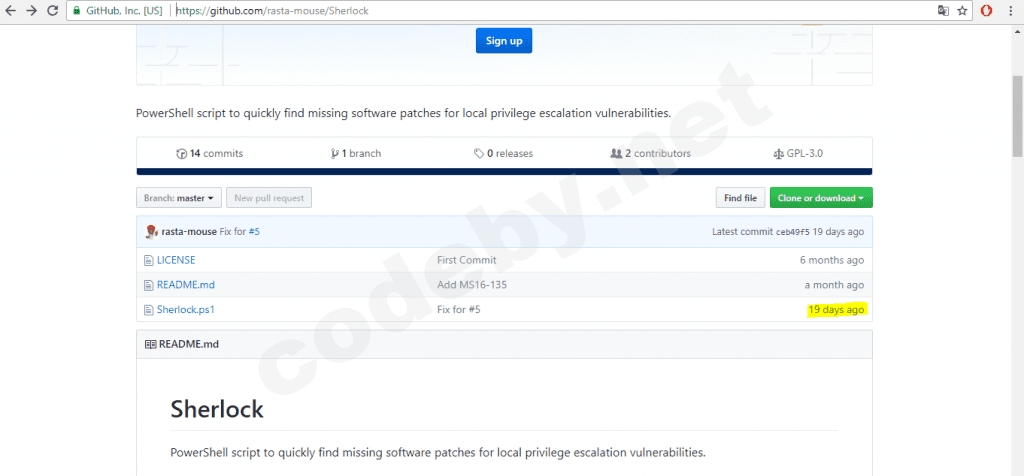Image resolution: width=1024 pixels, height=476 pixels.
Task: Click the README.md panel header title
Action: tap(189, 344)
